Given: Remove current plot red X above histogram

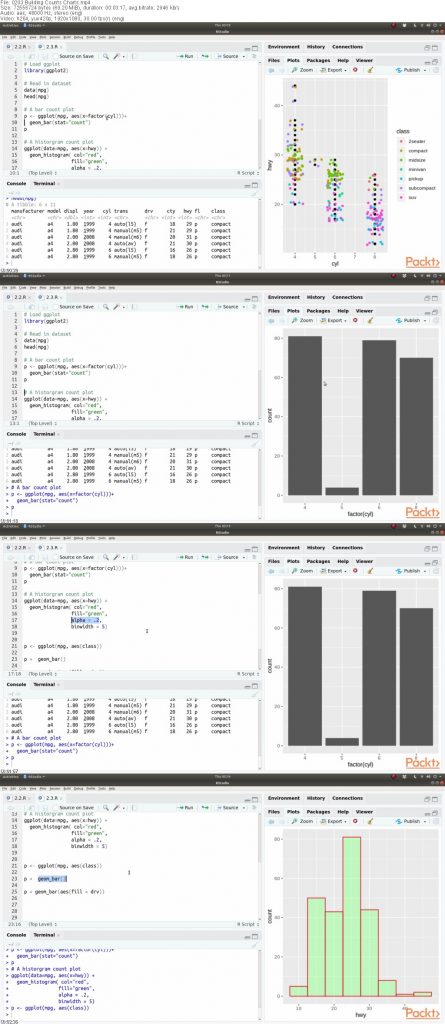Looking at the screenshot, I should (x=355, y=821).
